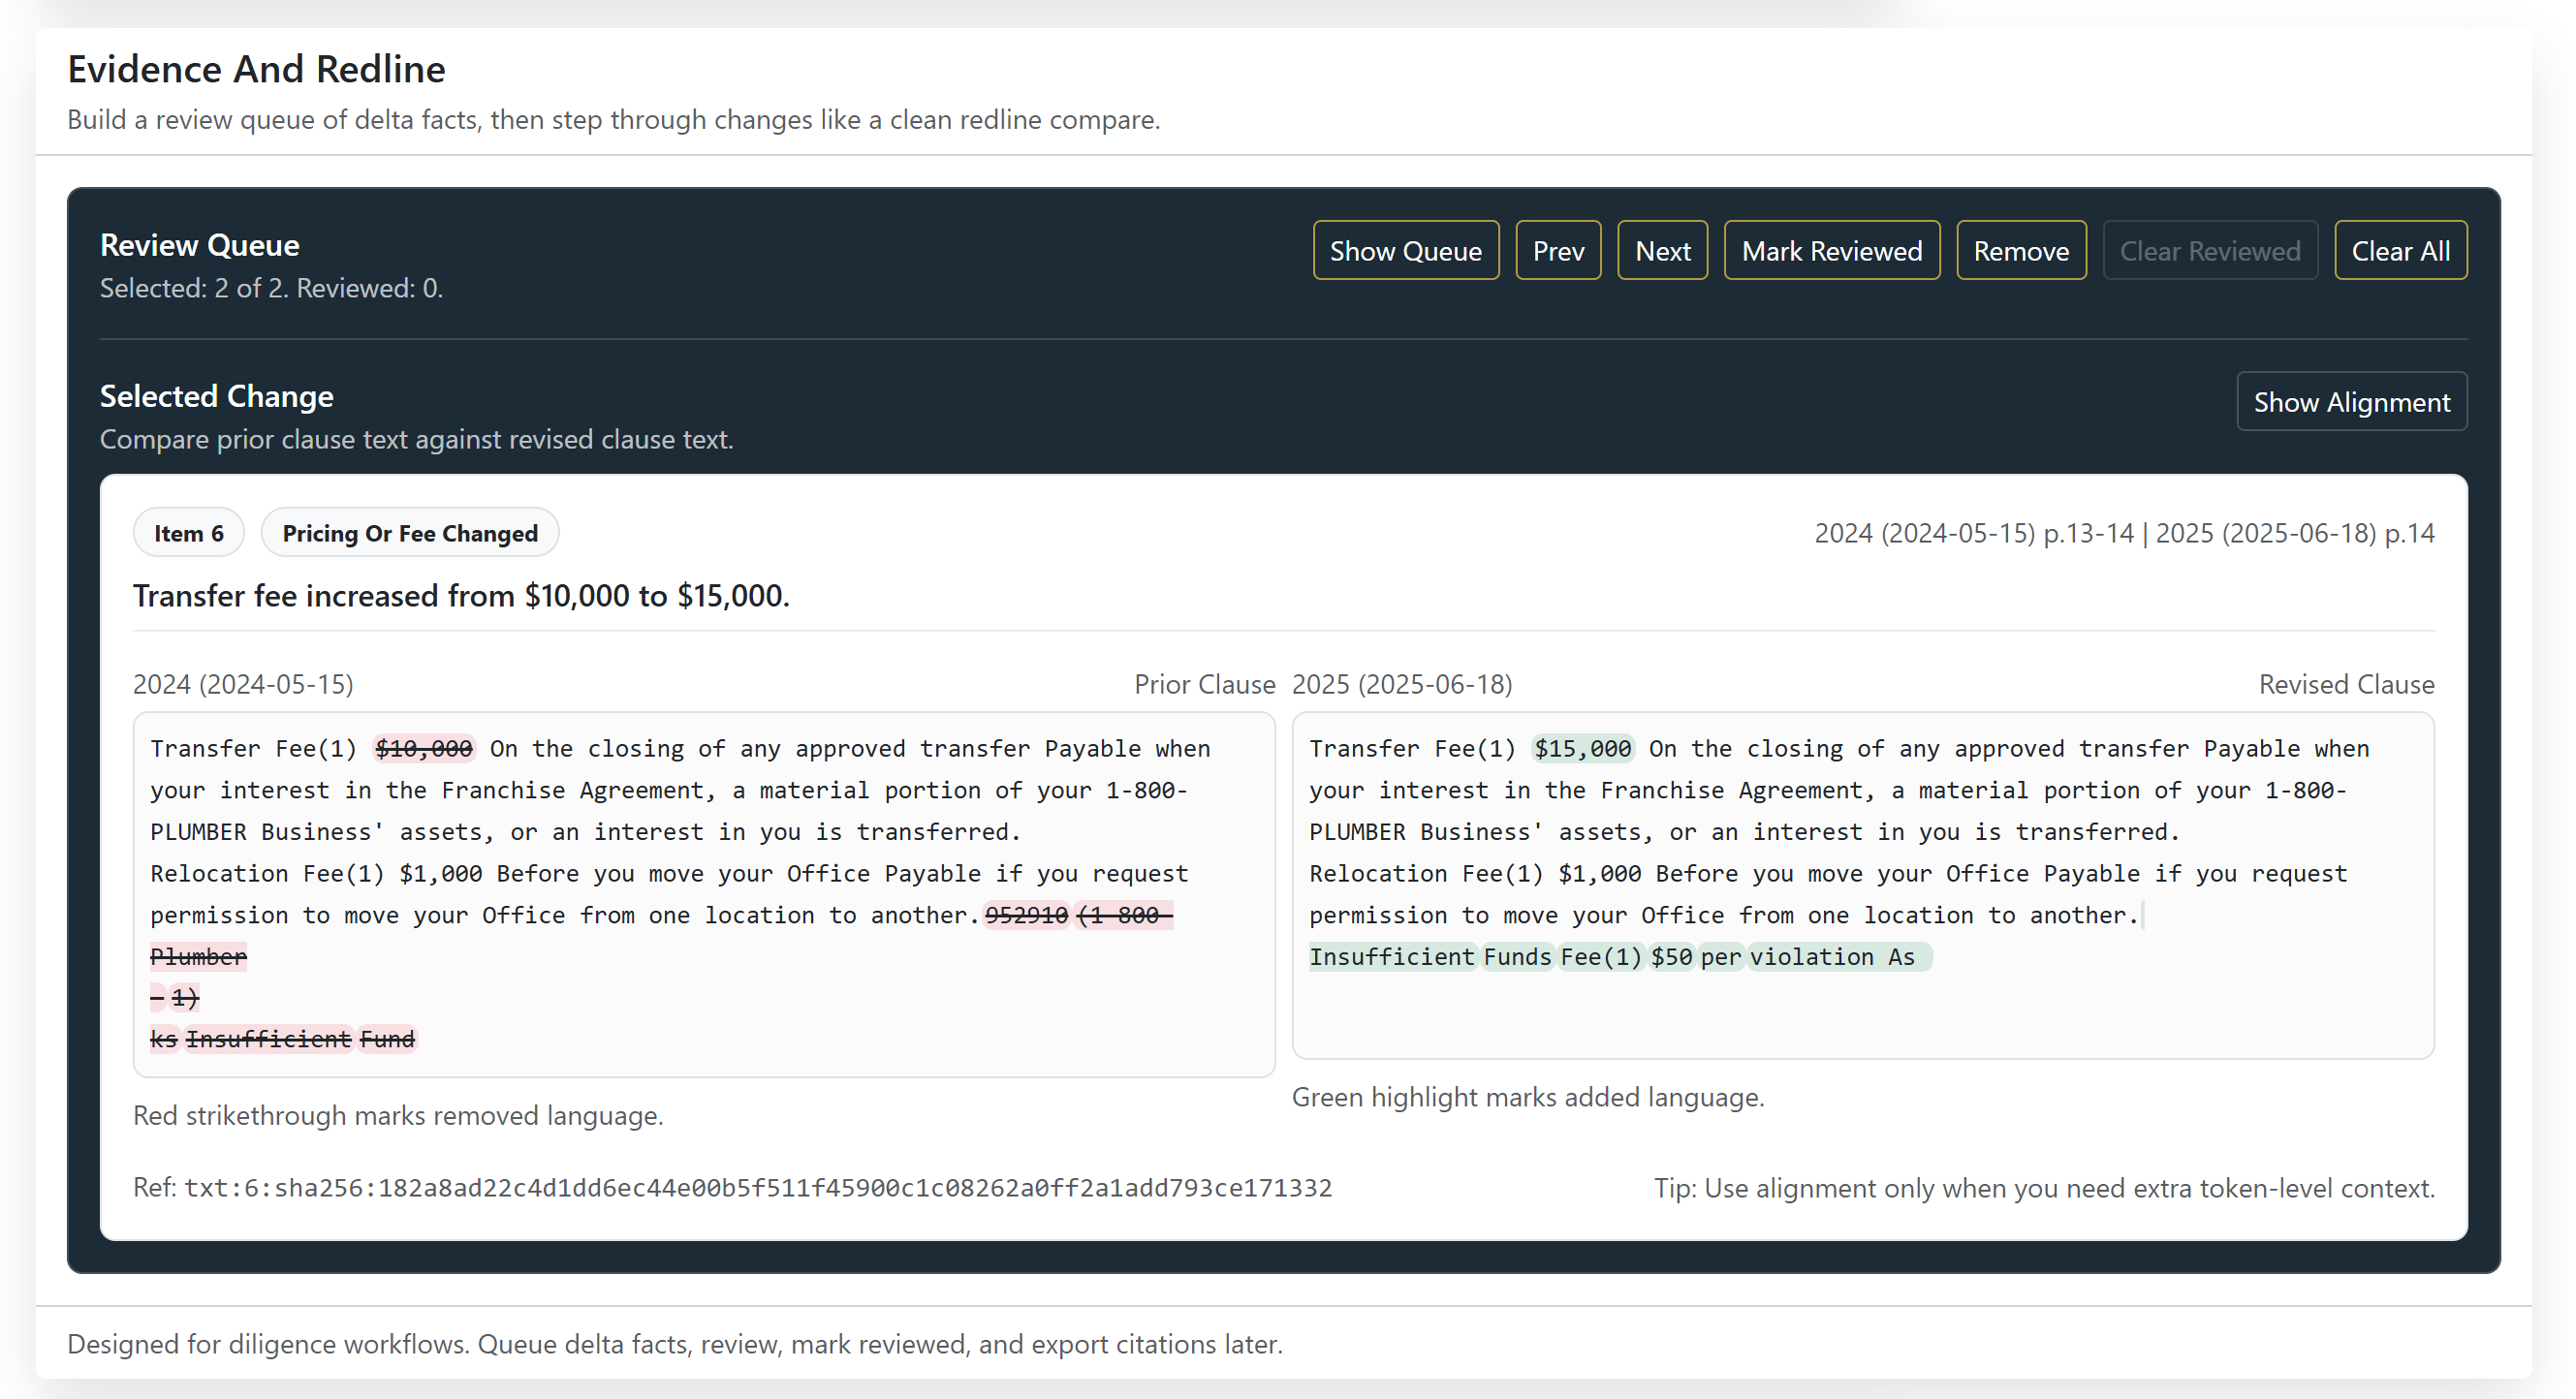Click the page citation 2024 p.13-14 text
The width and height of the screenshot is (2576, 1399).
(x=1973, y=533)
